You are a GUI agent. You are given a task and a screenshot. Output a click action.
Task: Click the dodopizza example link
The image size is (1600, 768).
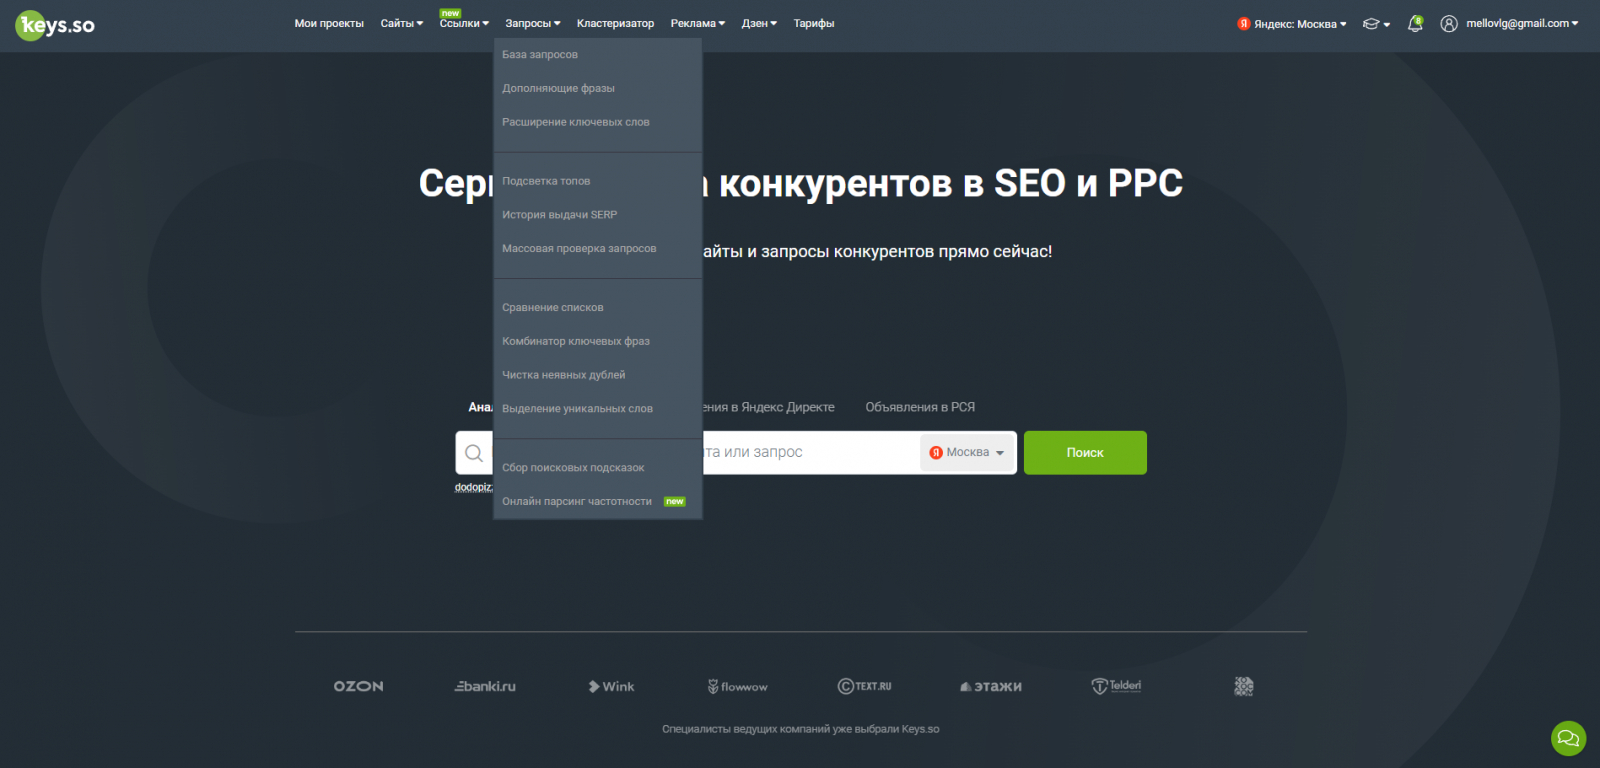474,488
